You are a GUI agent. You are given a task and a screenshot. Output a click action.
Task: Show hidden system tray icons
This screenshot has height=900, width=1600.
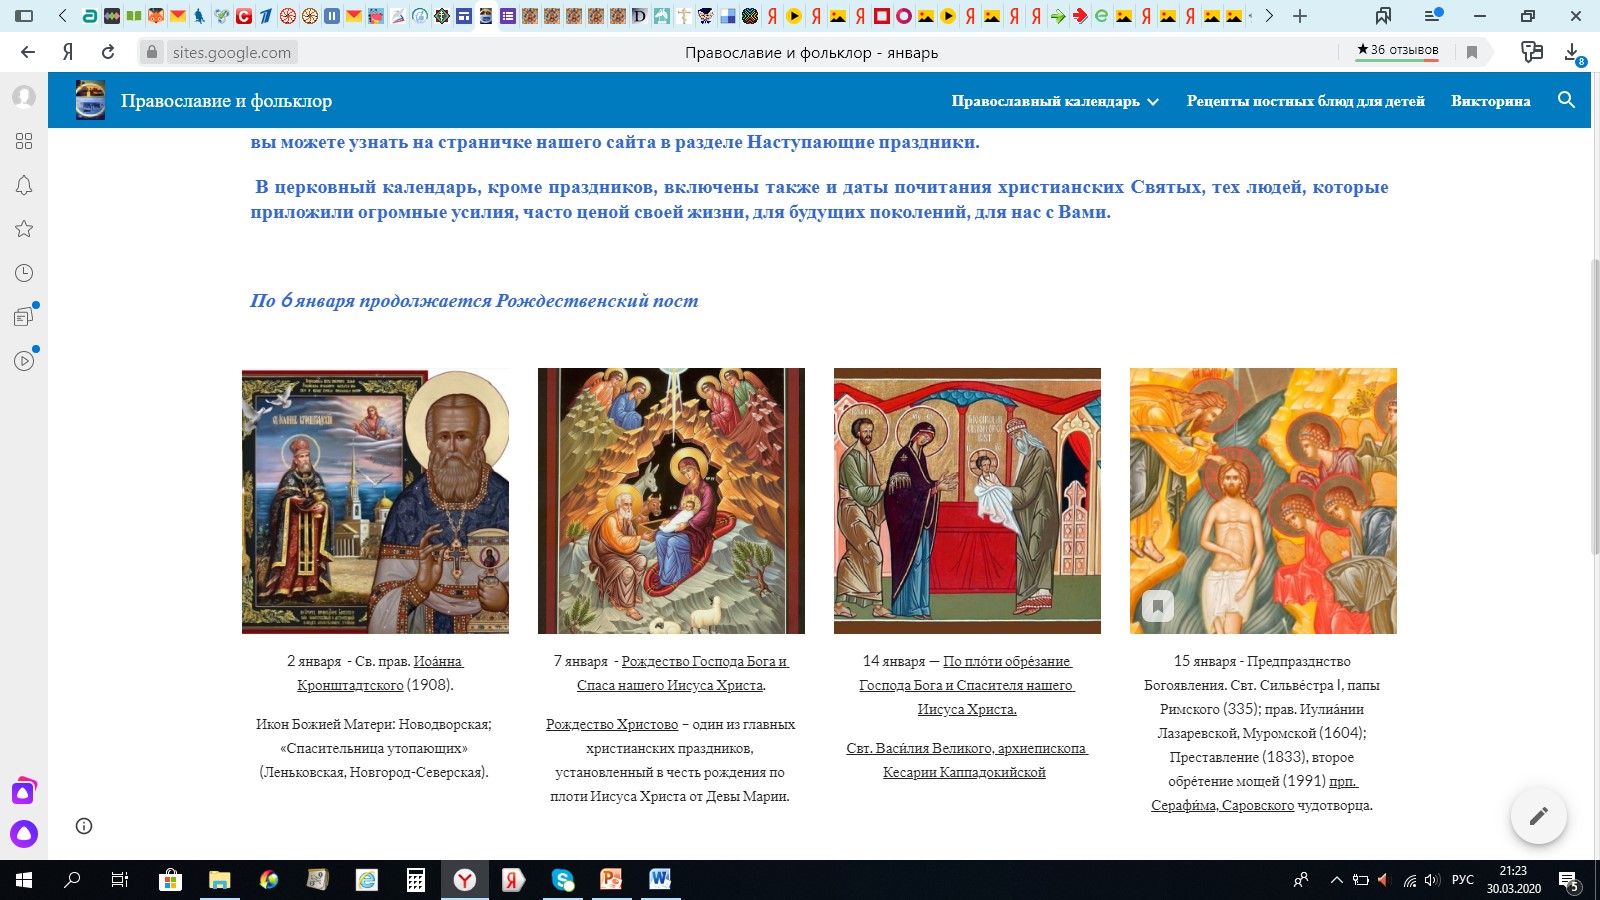[x=1336, y=880]
